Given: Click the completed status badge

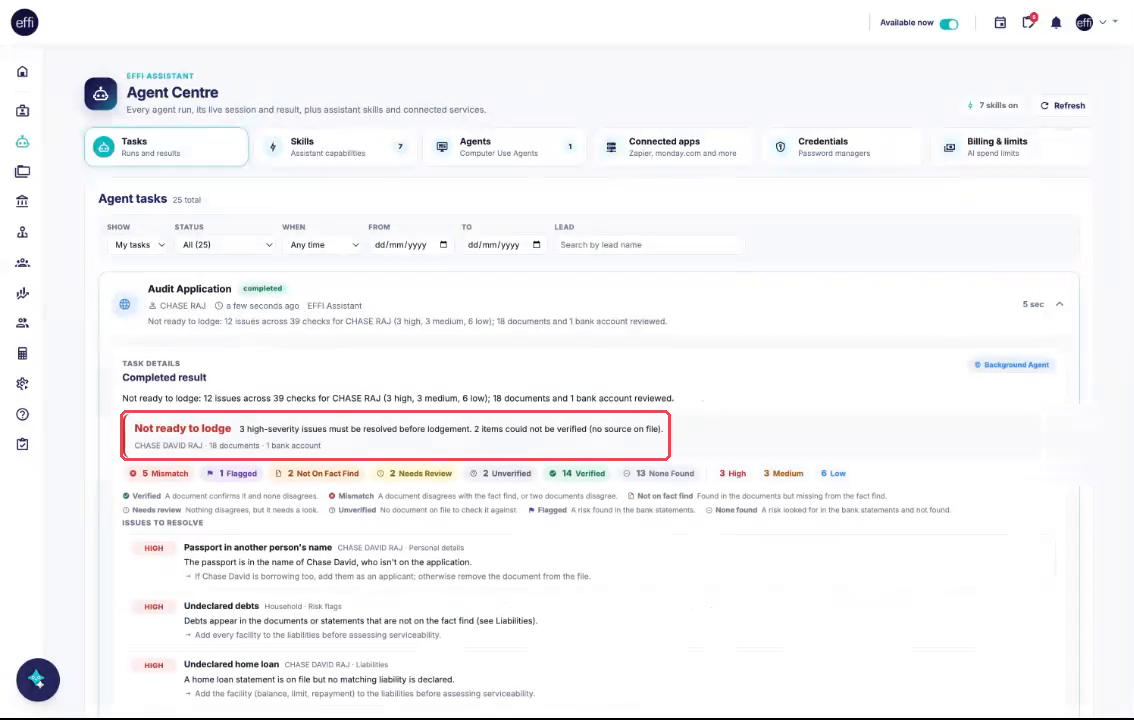Looking at the screenshot, I should (263, 288).
